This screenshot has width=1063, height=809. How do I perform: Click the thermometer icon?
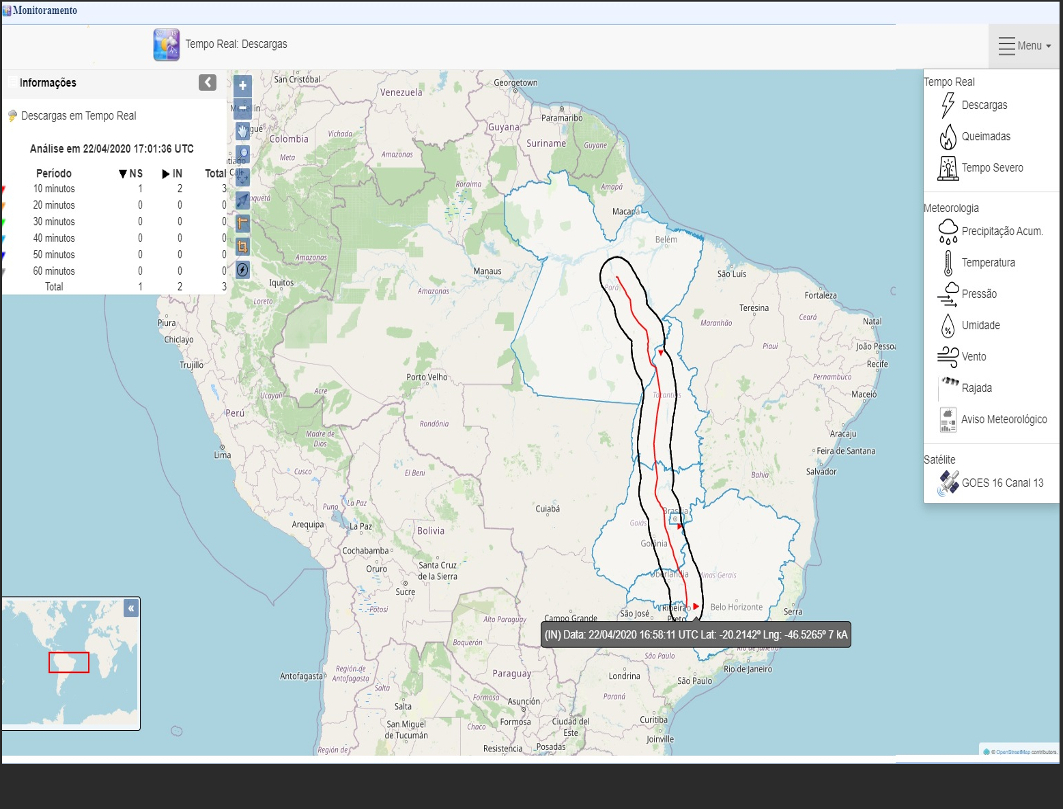[948, 262]
